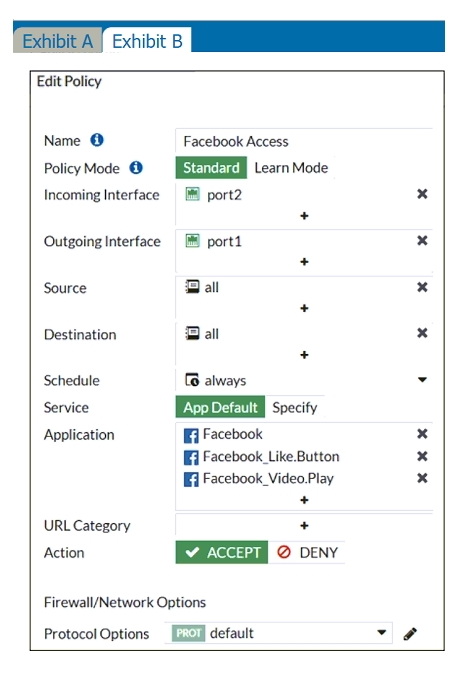Viewport: 467px width, 675px height.
Task: Select the Exhibit B tab
Action: click(x=147, y=41)
